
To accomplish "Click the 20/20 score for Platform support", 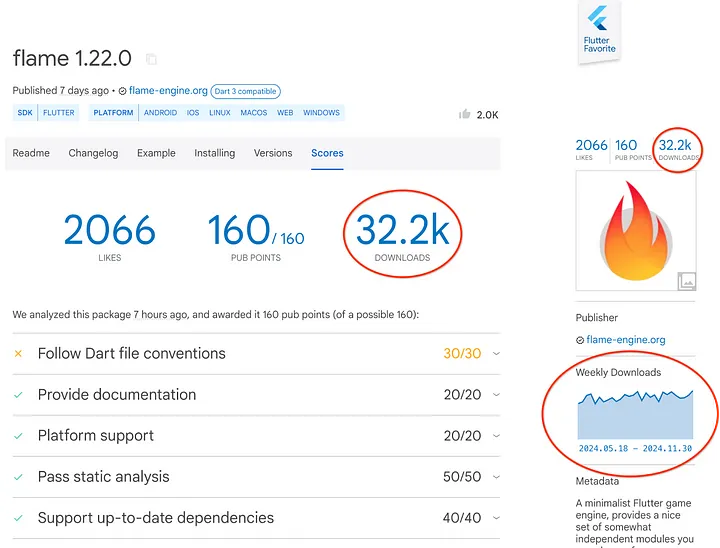I will 462,435.
